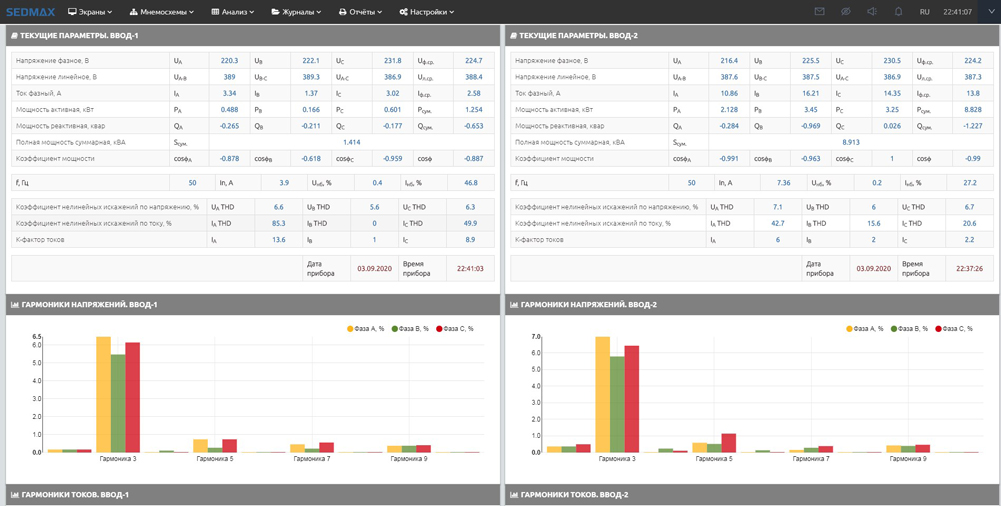
Task: Open the Журналы menu
Action: coord(296,12)
